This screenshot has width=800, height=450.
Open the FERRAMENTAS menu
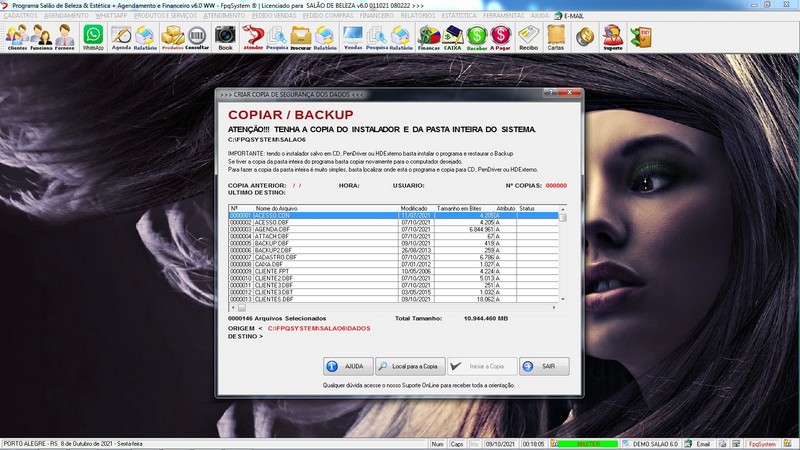click(504, 17)
